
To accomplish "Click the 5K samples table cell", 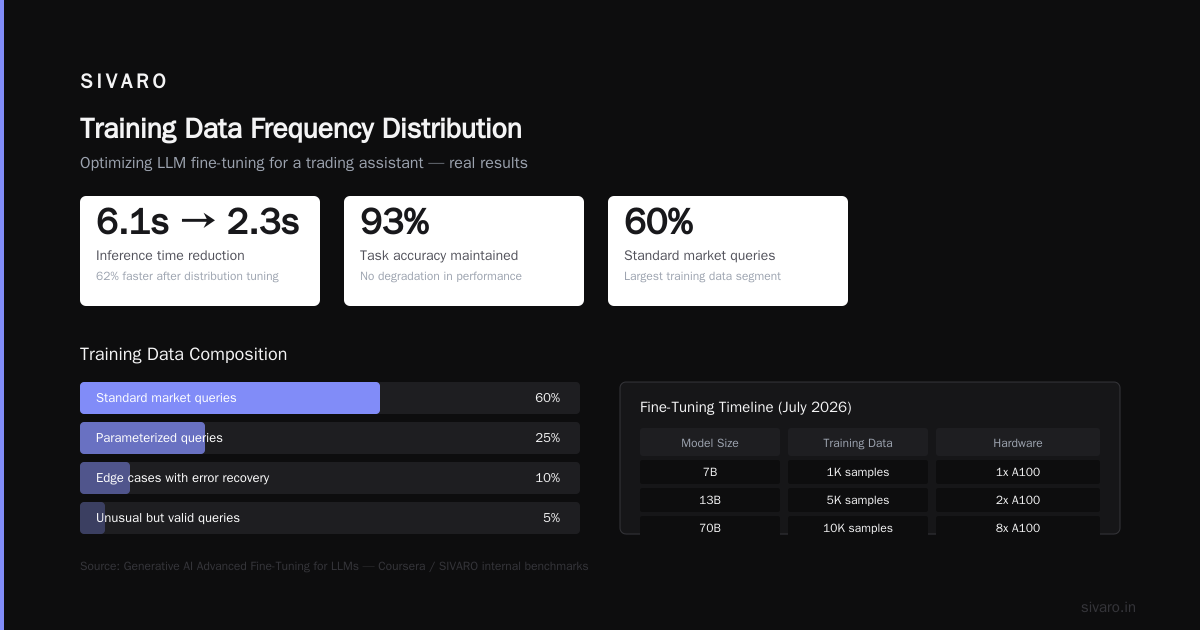I will click(858, 500).
